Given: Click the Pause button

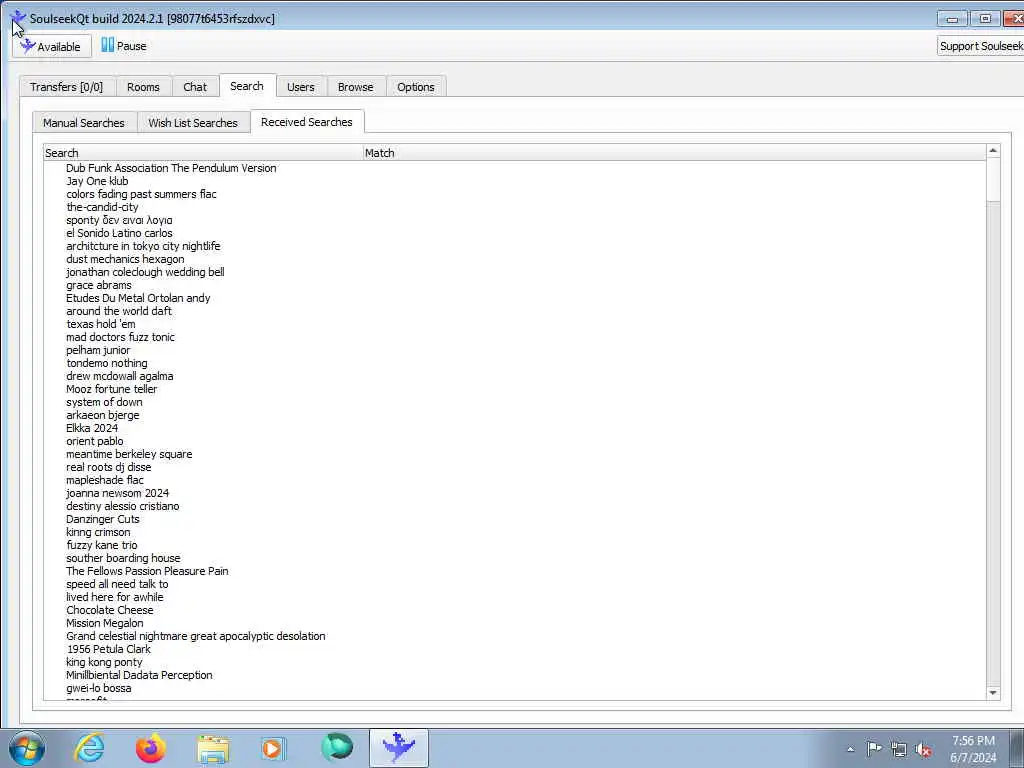Looking at the screenshot, I should (124, 46).
